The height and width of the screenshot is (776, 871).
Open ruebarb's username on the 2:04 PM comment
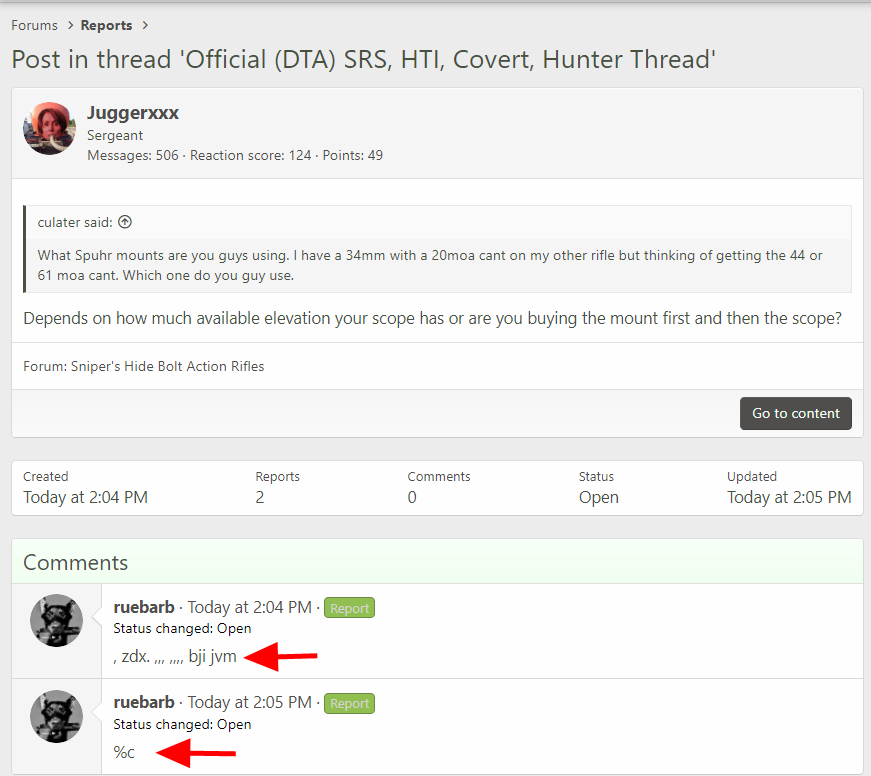[x=145, y=607]
